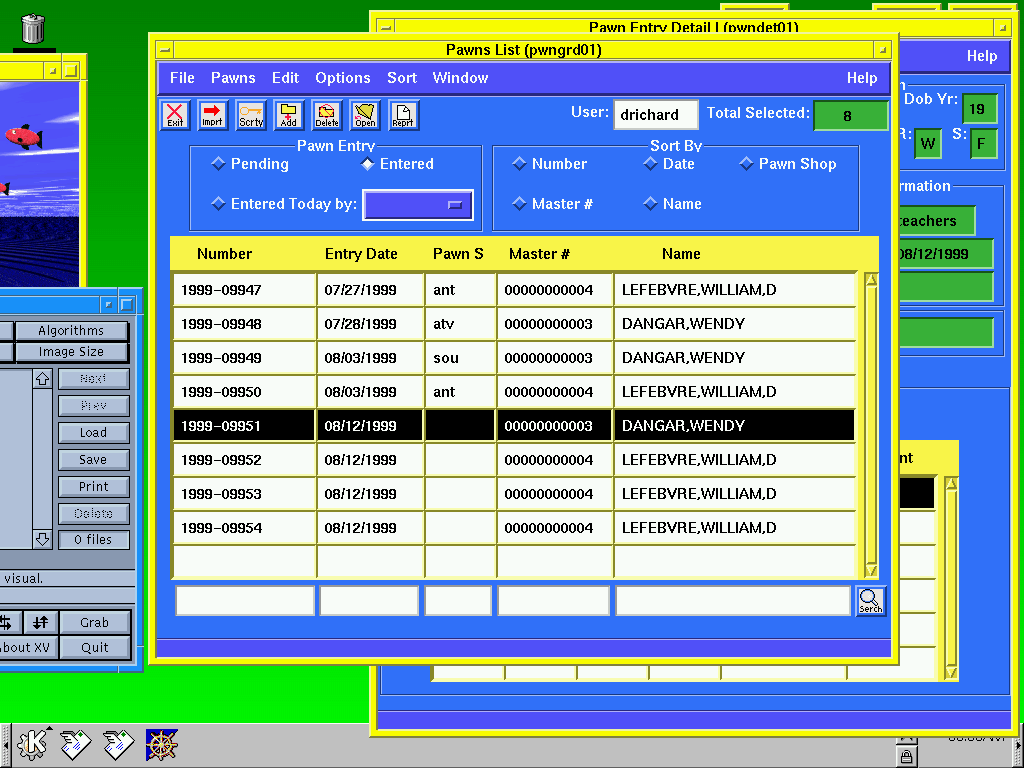Click the Delete toolbar icon
Viewport: 1024px width, 768px height.
[327, 116]
